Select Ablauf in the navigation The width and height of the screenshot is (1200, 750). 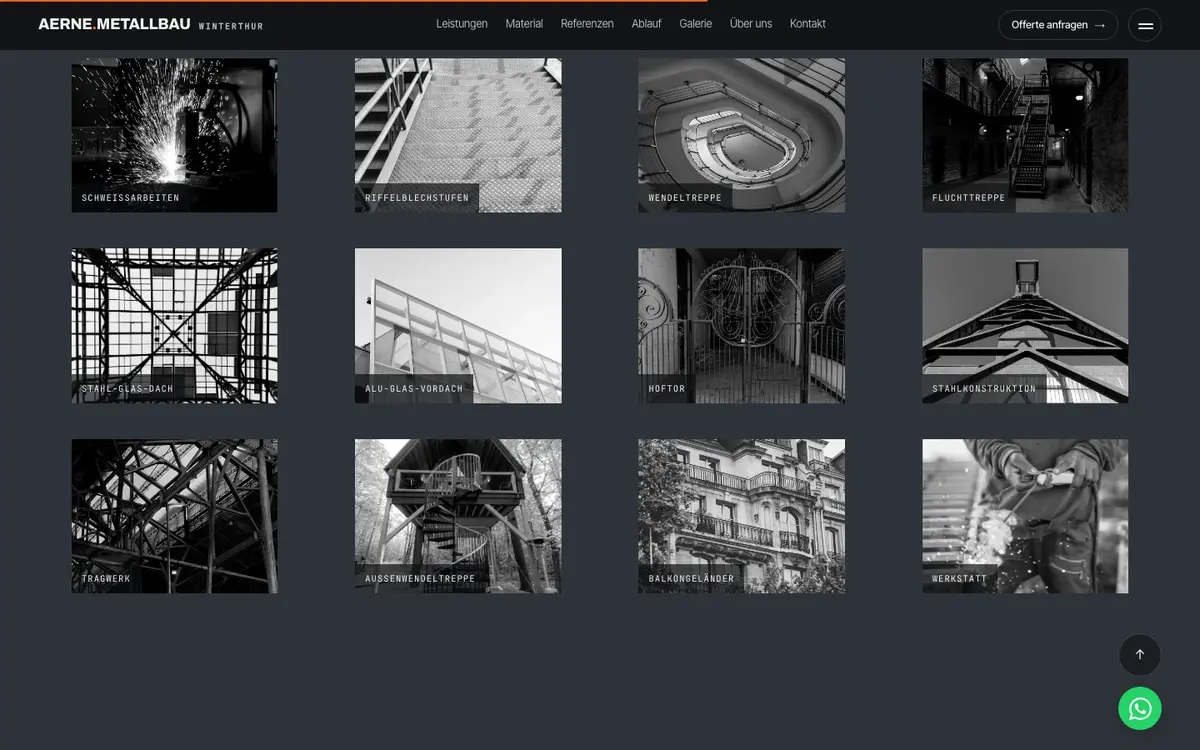click(x=646, y=24)
